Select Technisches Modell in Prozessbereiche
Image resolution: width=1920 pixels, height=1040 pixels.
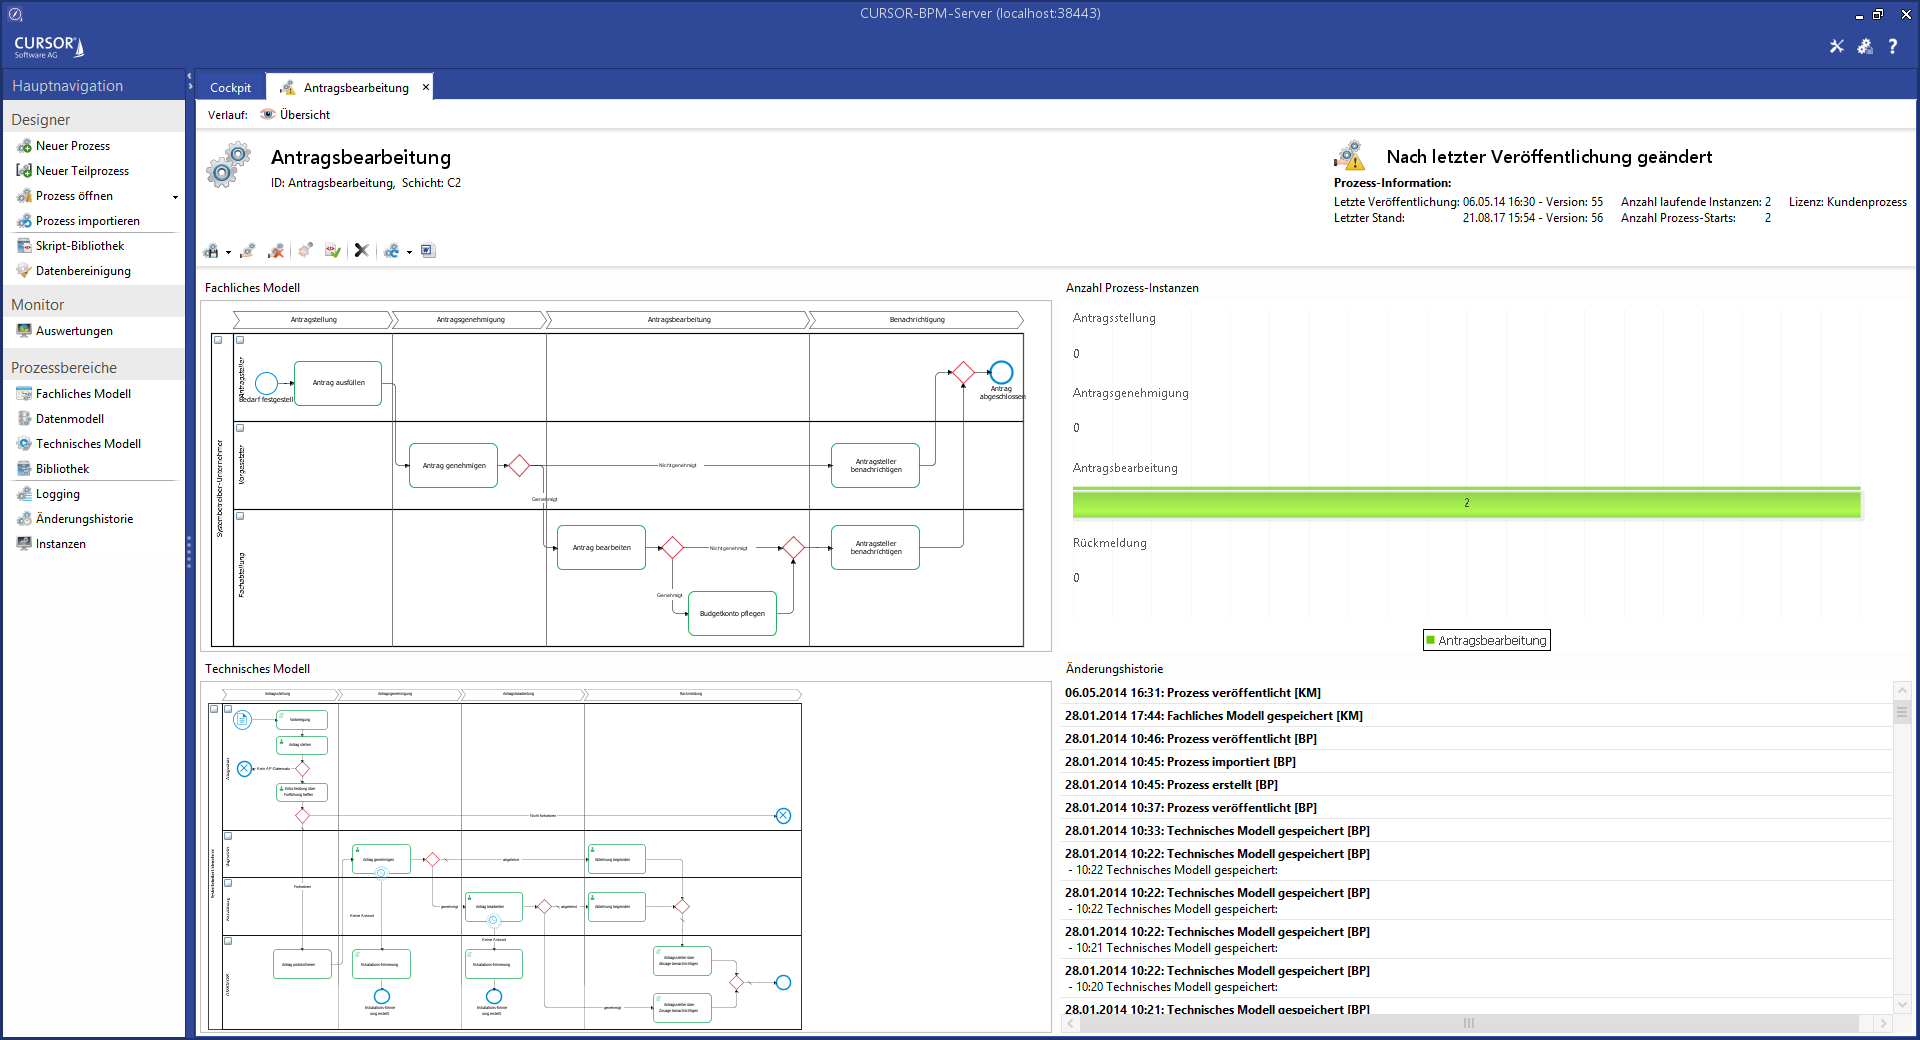pyautogui.click(x=88, y=444)
